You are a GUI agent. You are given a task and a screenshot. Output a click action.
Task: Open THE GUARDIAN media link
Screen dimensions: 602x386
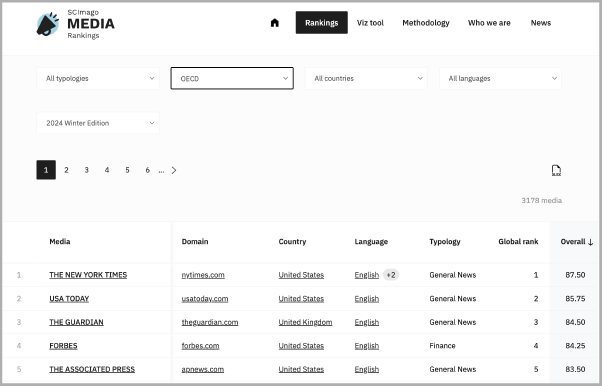click(76, 322)
